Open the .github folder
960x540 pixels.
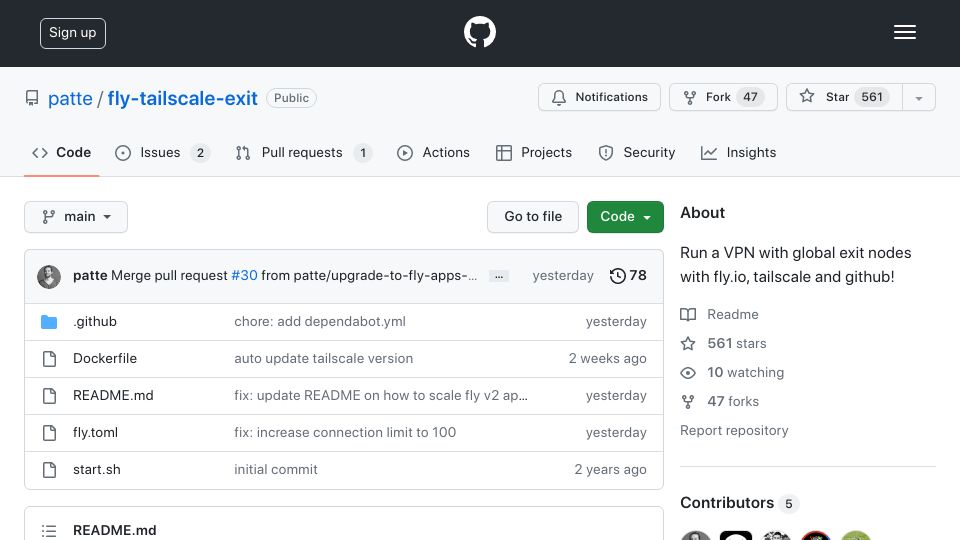pyautogui.click(x=95, y=321)
